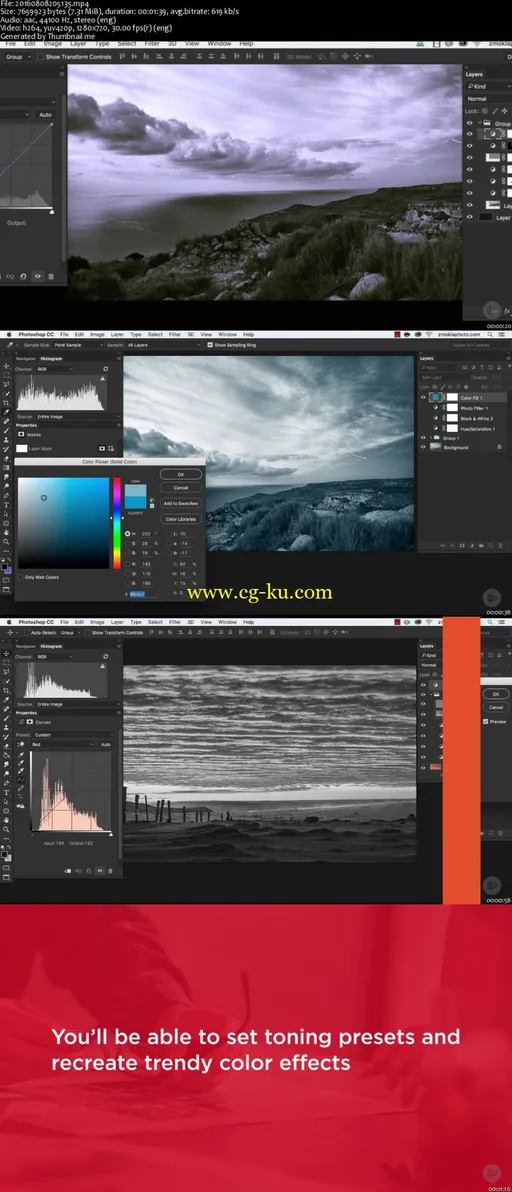
Task: Open Source Entire Image dropdown, Color Picker frame
Action: [x=78, y=417]
